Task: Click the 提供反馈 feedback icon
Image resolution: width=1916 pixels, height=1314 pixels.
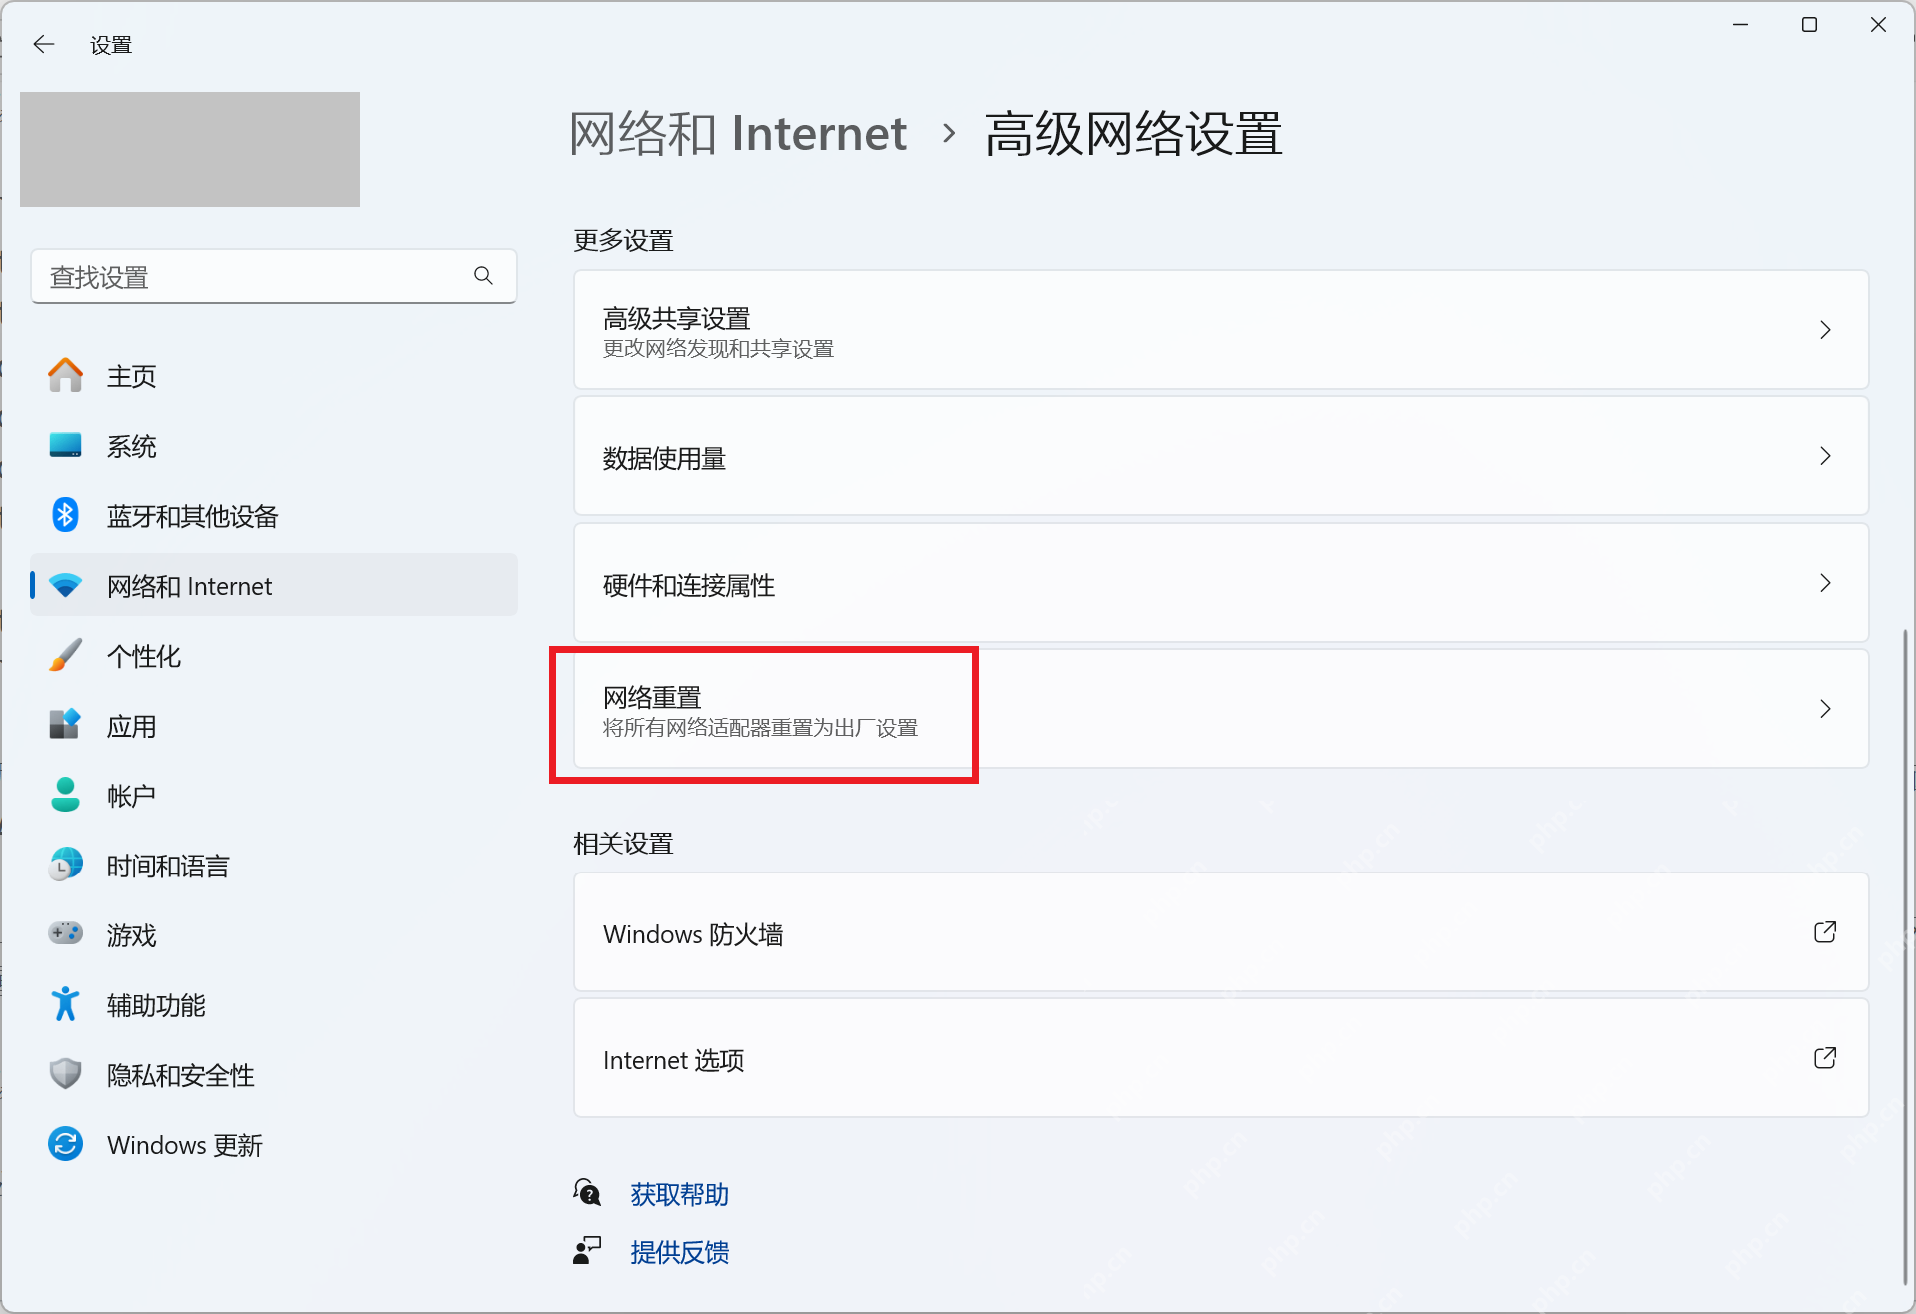Action: click(x=587, y=1250)
